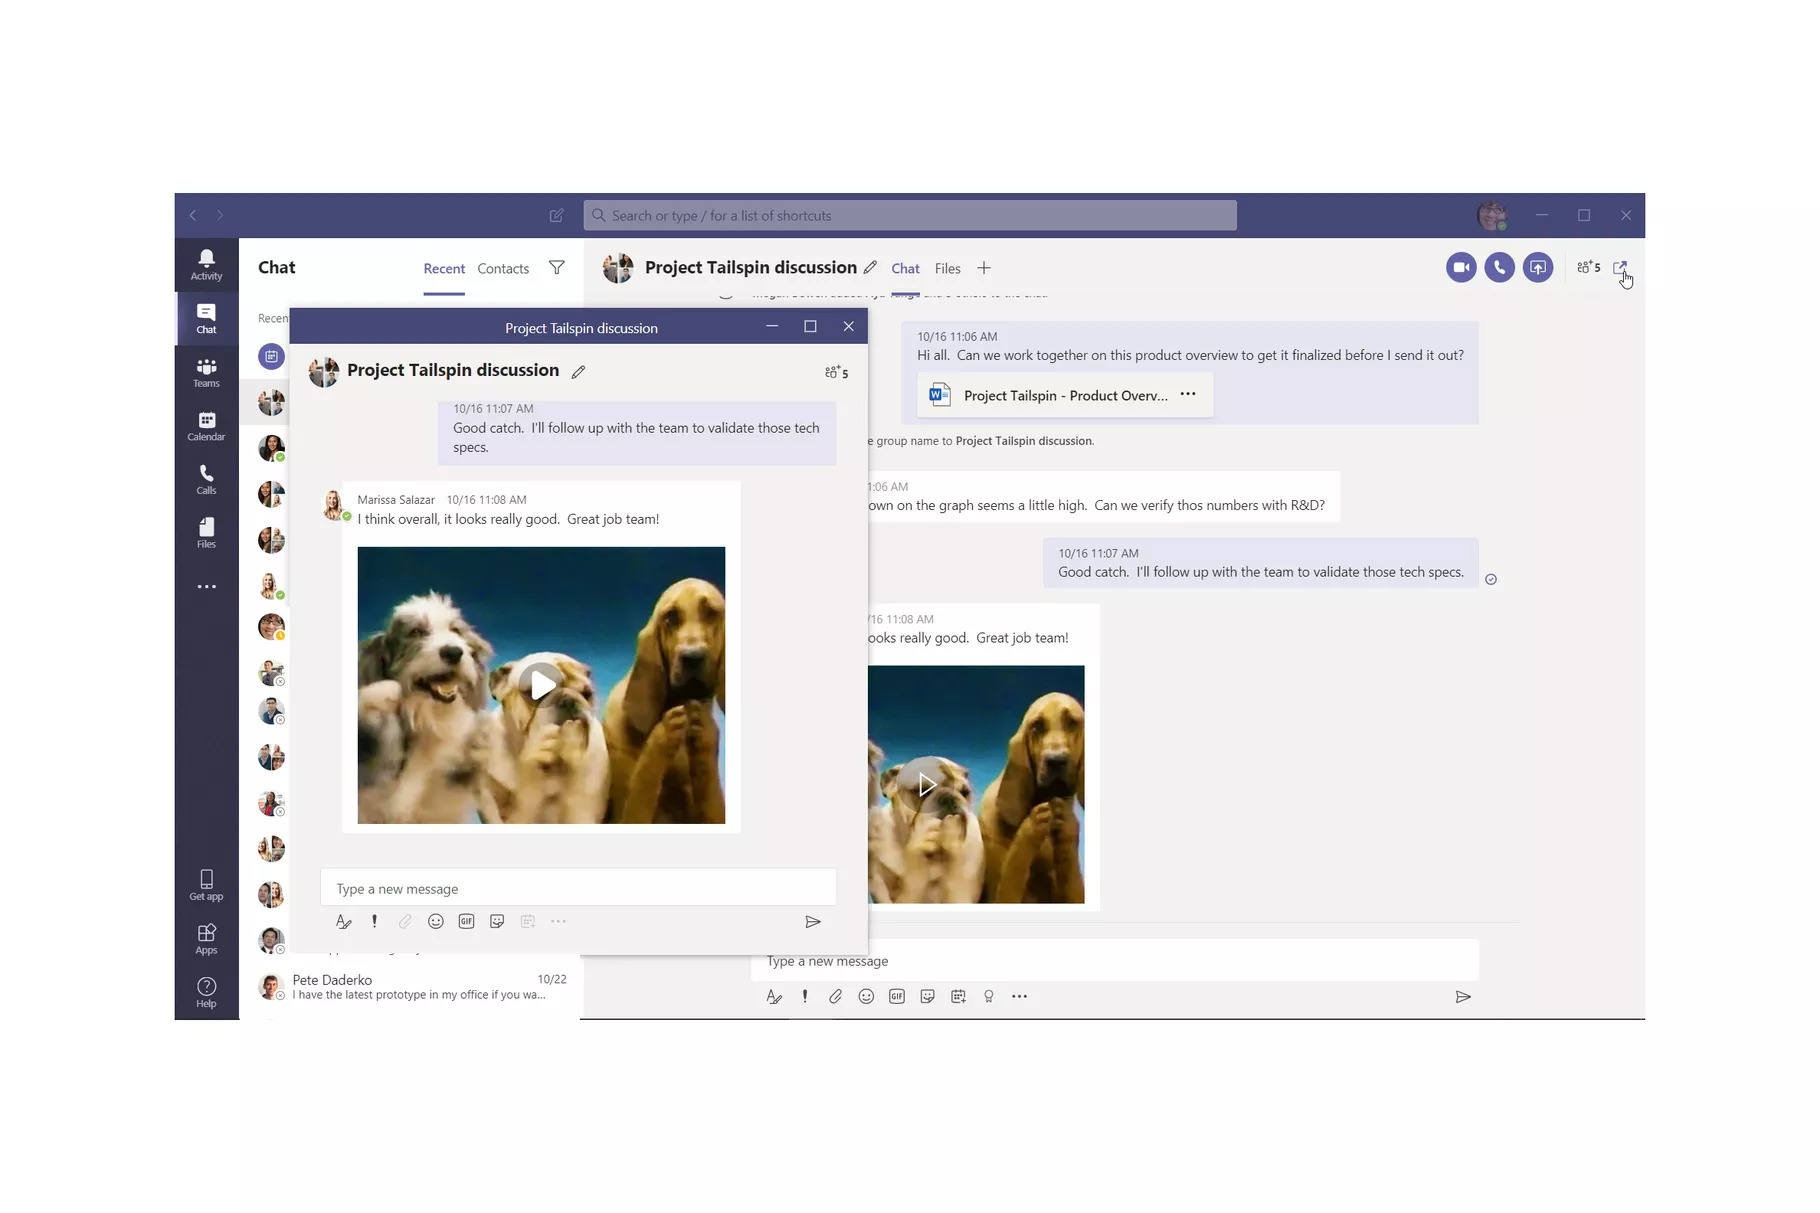The image size is (1820, 1213).
Task: Click the message box in the pop-out window
Action: point(577,889)
